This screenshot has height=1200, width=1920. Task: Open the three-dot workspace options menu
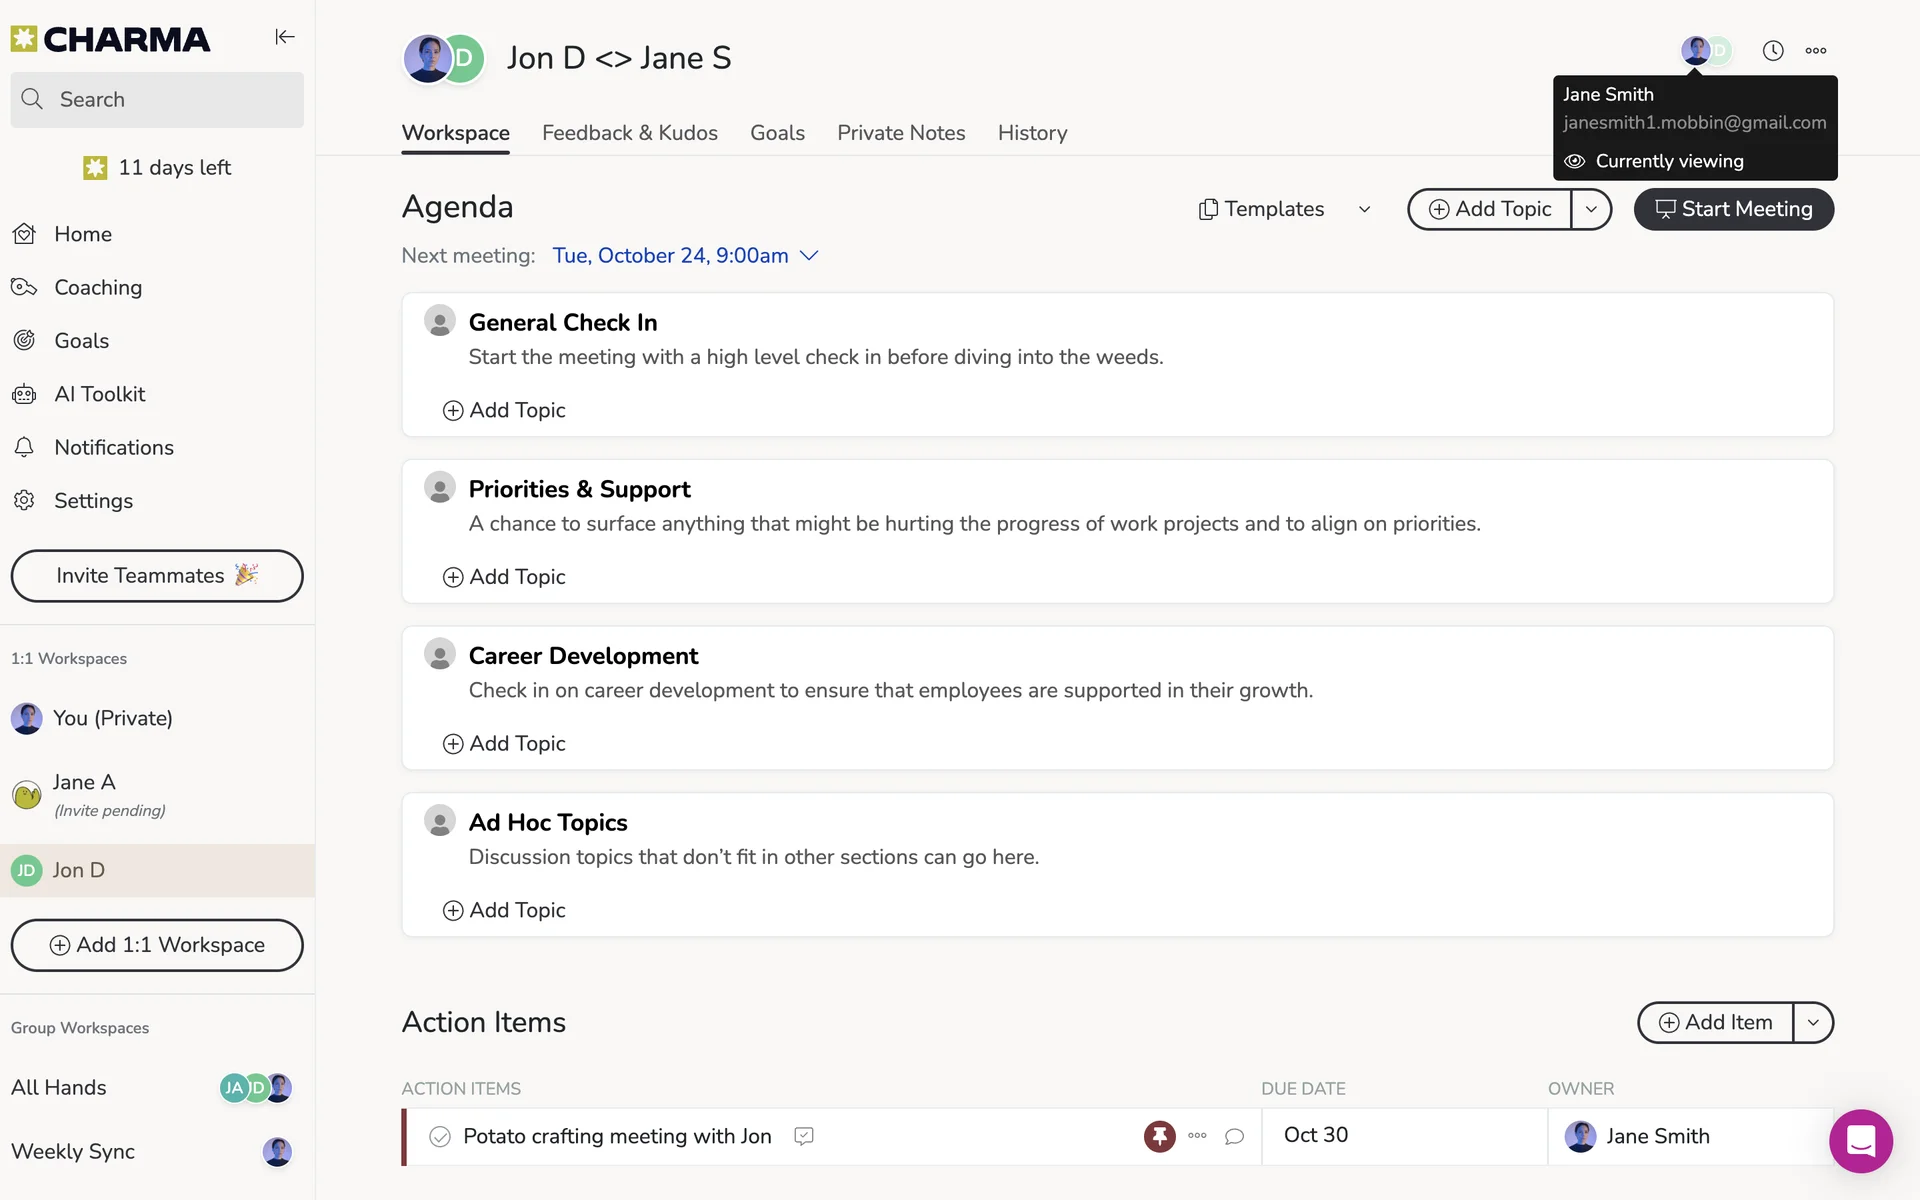1816,51
